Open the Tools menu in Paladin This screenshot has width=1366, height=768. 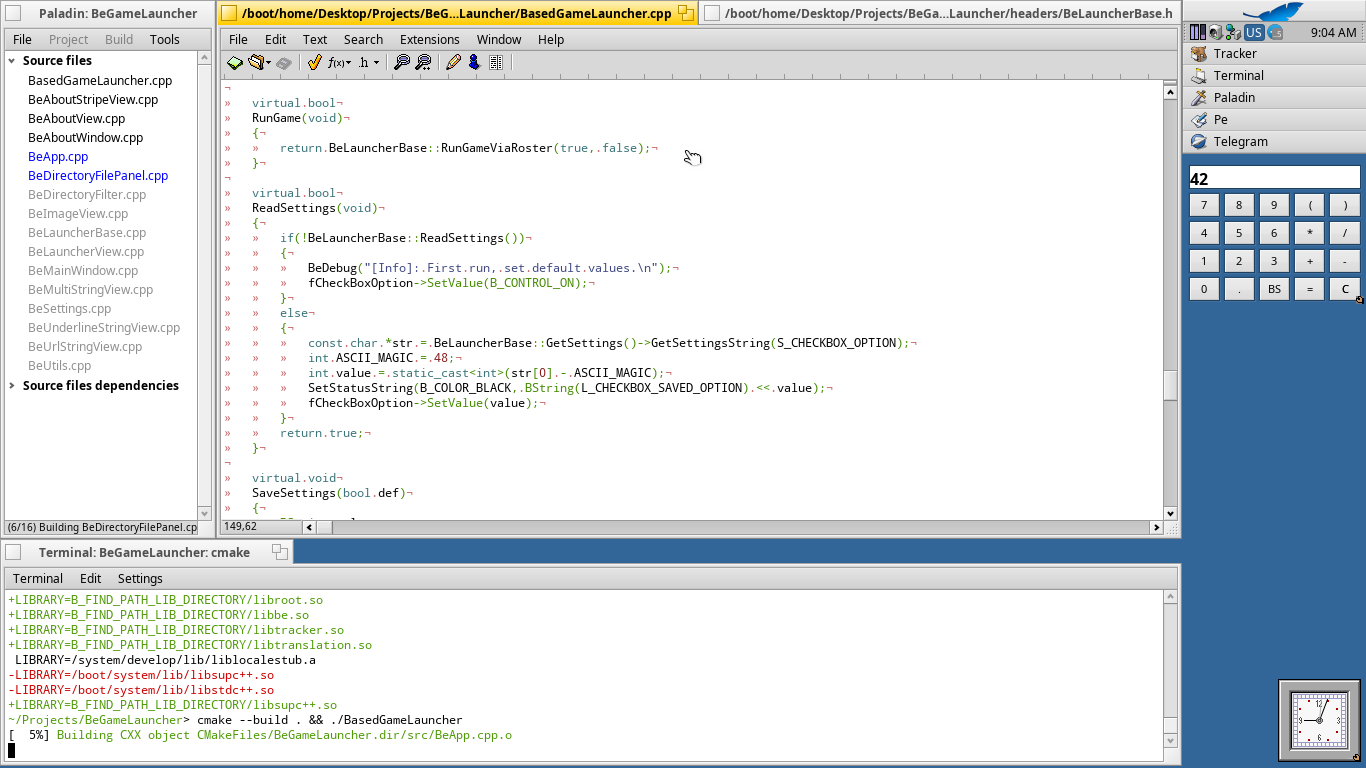[x=165, y=40]
